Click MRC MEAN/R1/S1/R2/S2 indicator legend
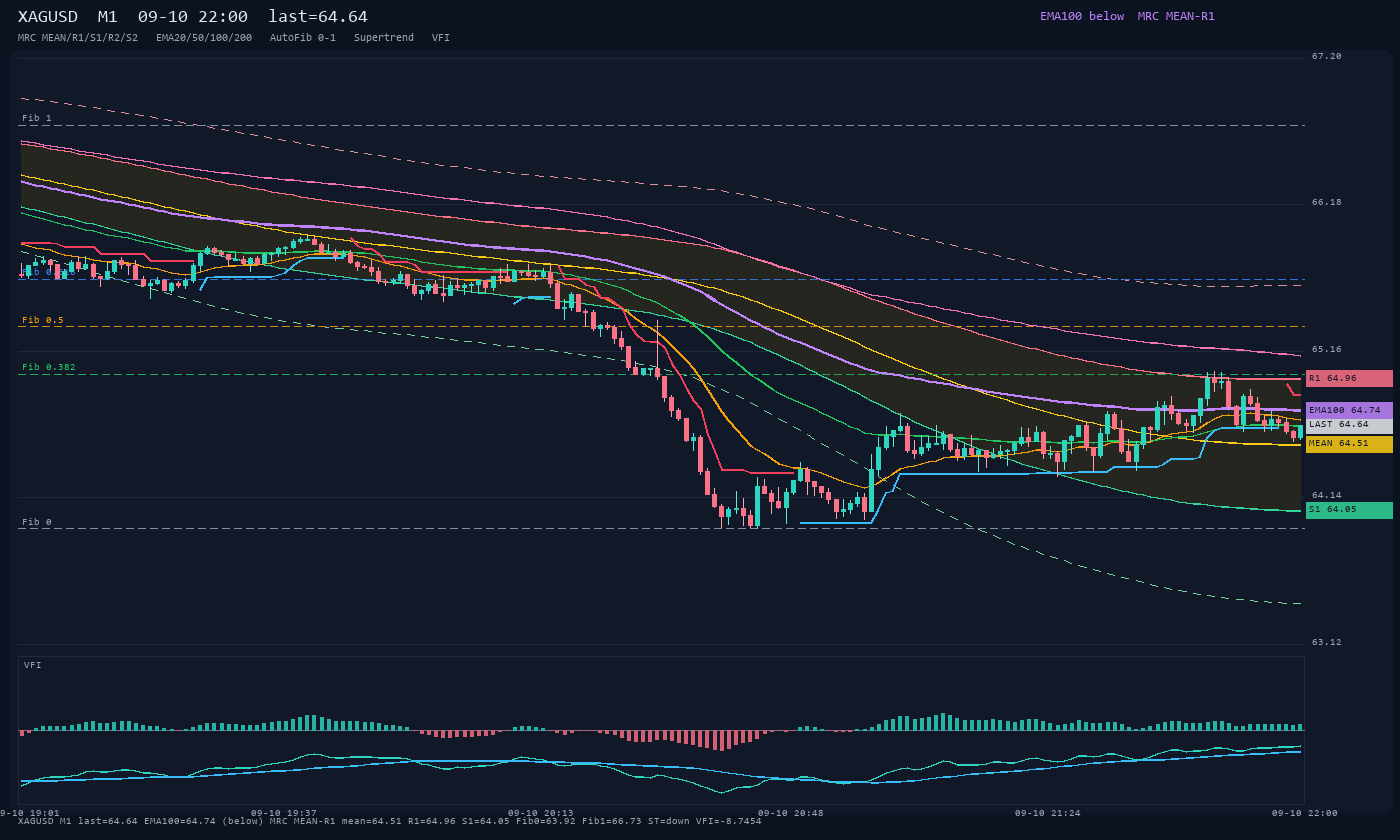The height and width of the screenshot is (840, 1400). [x=78, y=38]
